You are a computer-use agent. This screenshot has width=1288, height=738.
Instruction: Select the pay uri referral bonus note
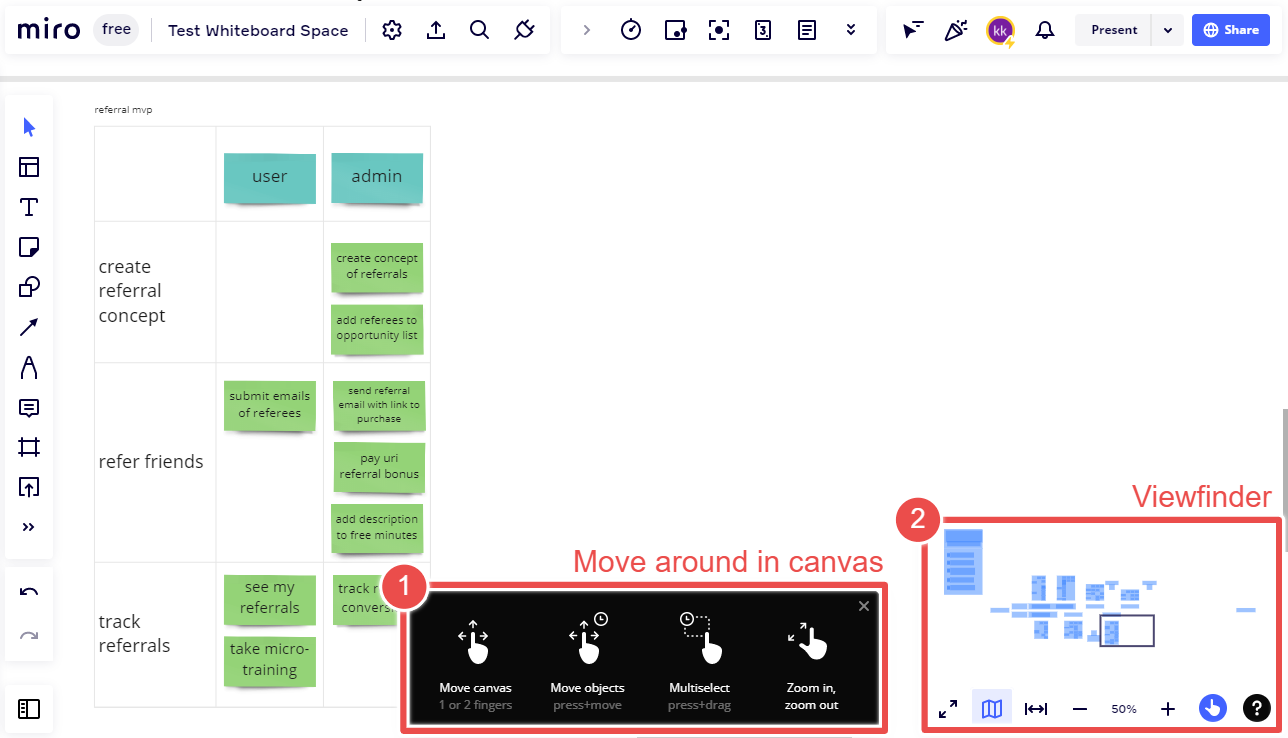[x=379, y=467]
